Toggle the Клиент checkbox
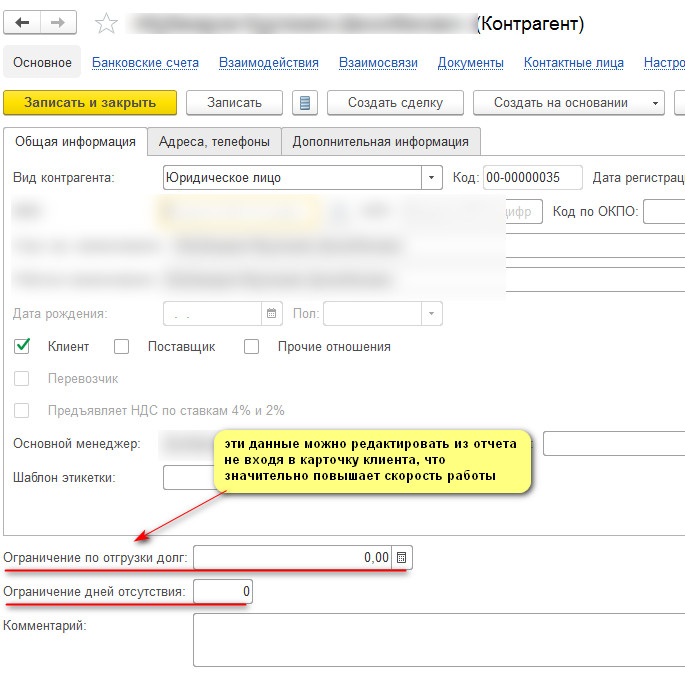Viewport: 685px width, 679px height. pos(22,347)
